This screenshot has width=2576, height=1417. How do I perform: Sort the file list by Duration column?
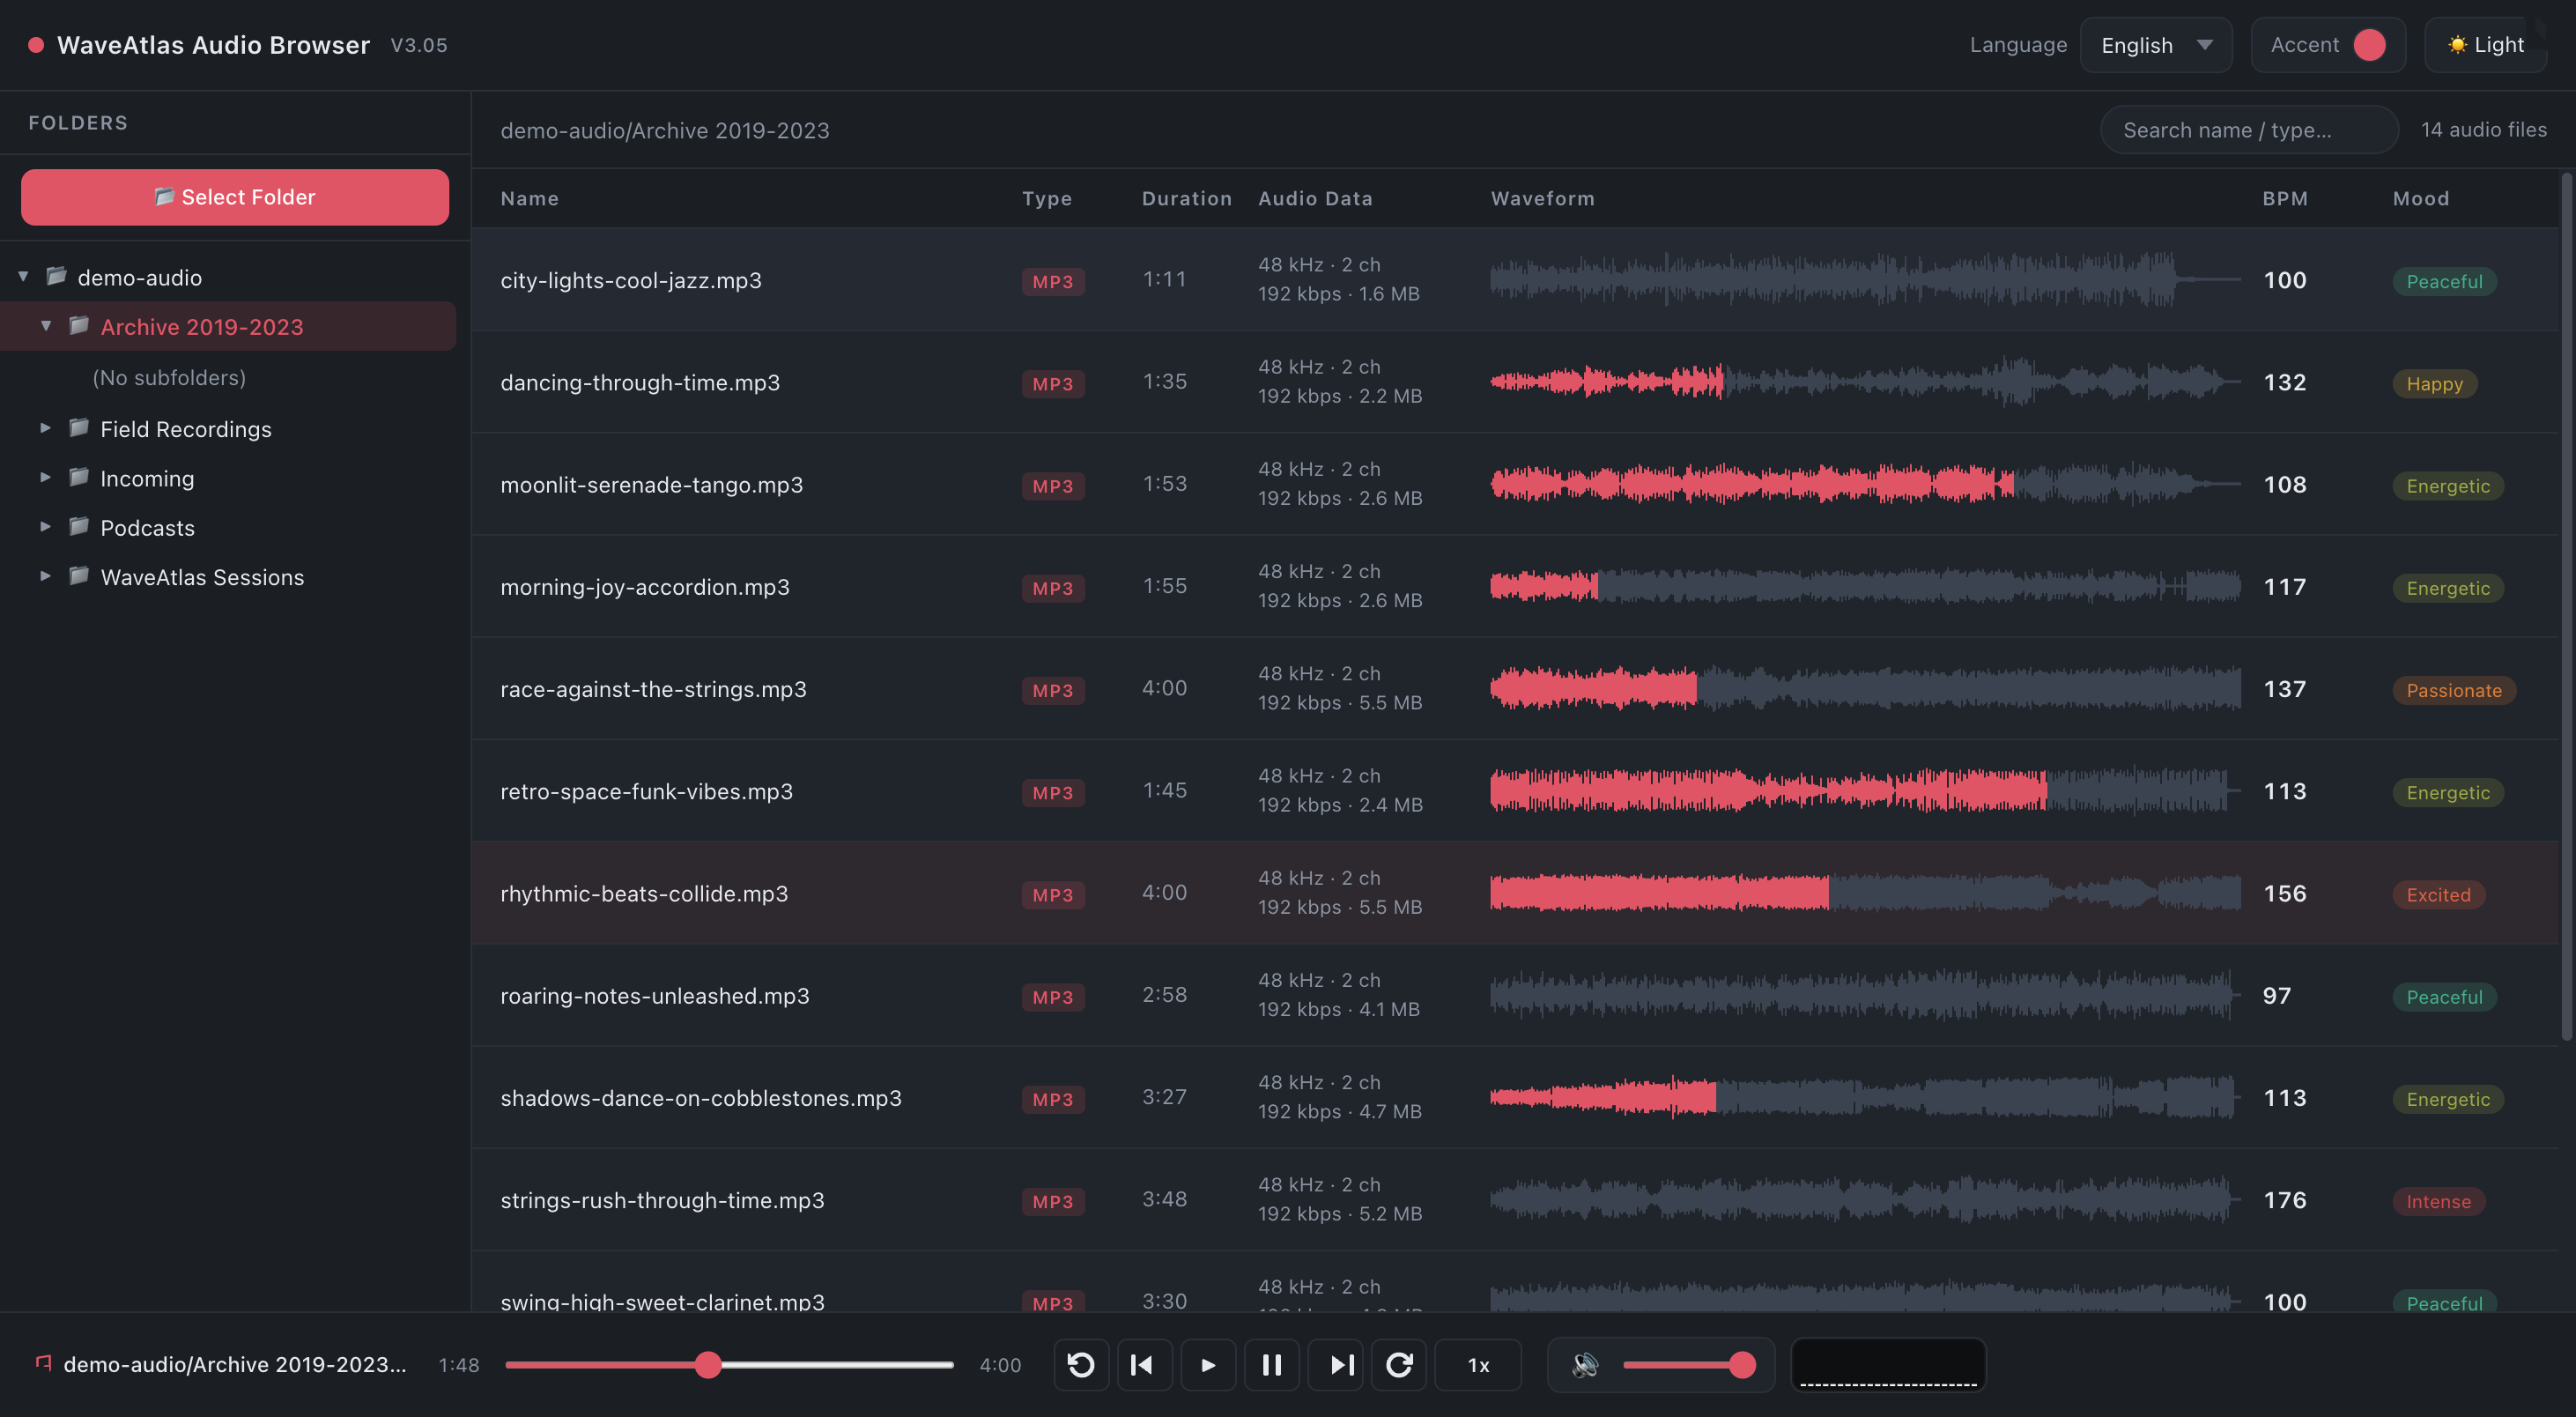[1187, 198]
